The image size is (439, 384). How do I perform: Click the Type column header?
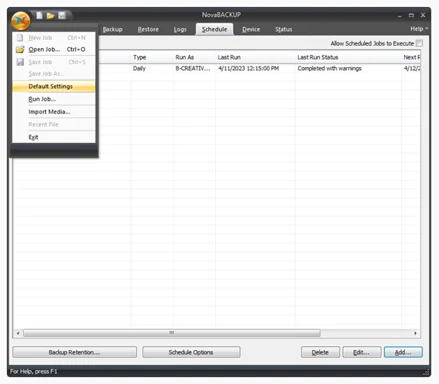[x=153, y=57]
